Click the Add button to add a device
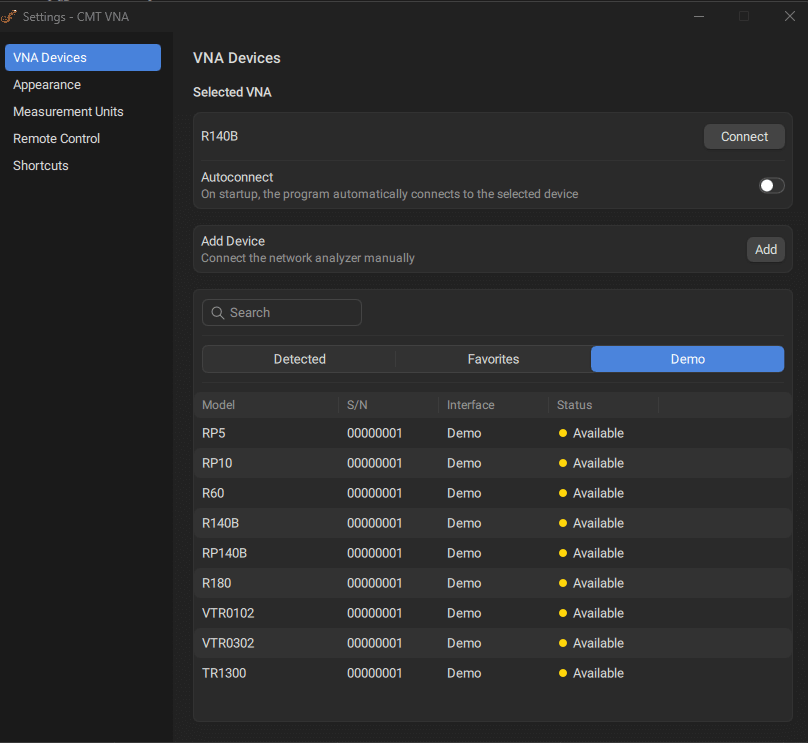This screenshot has width=808, height=743. [765, 250]
